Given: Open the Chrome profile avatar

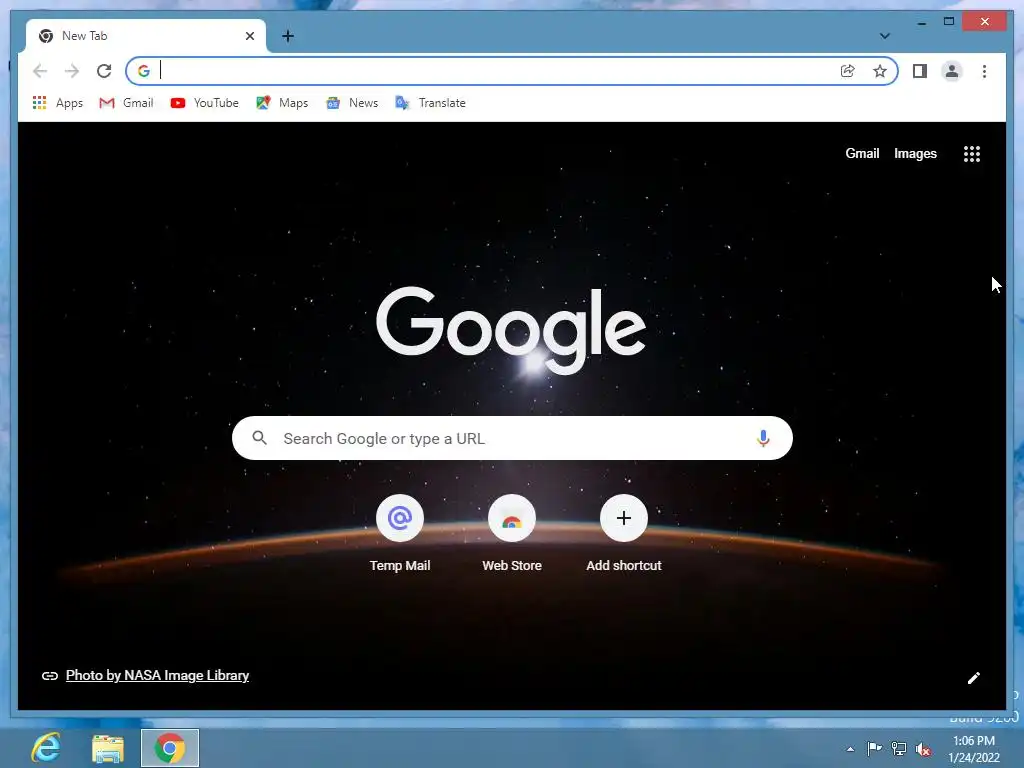Looking at the screenshot, I should click(x=952, y=71).
